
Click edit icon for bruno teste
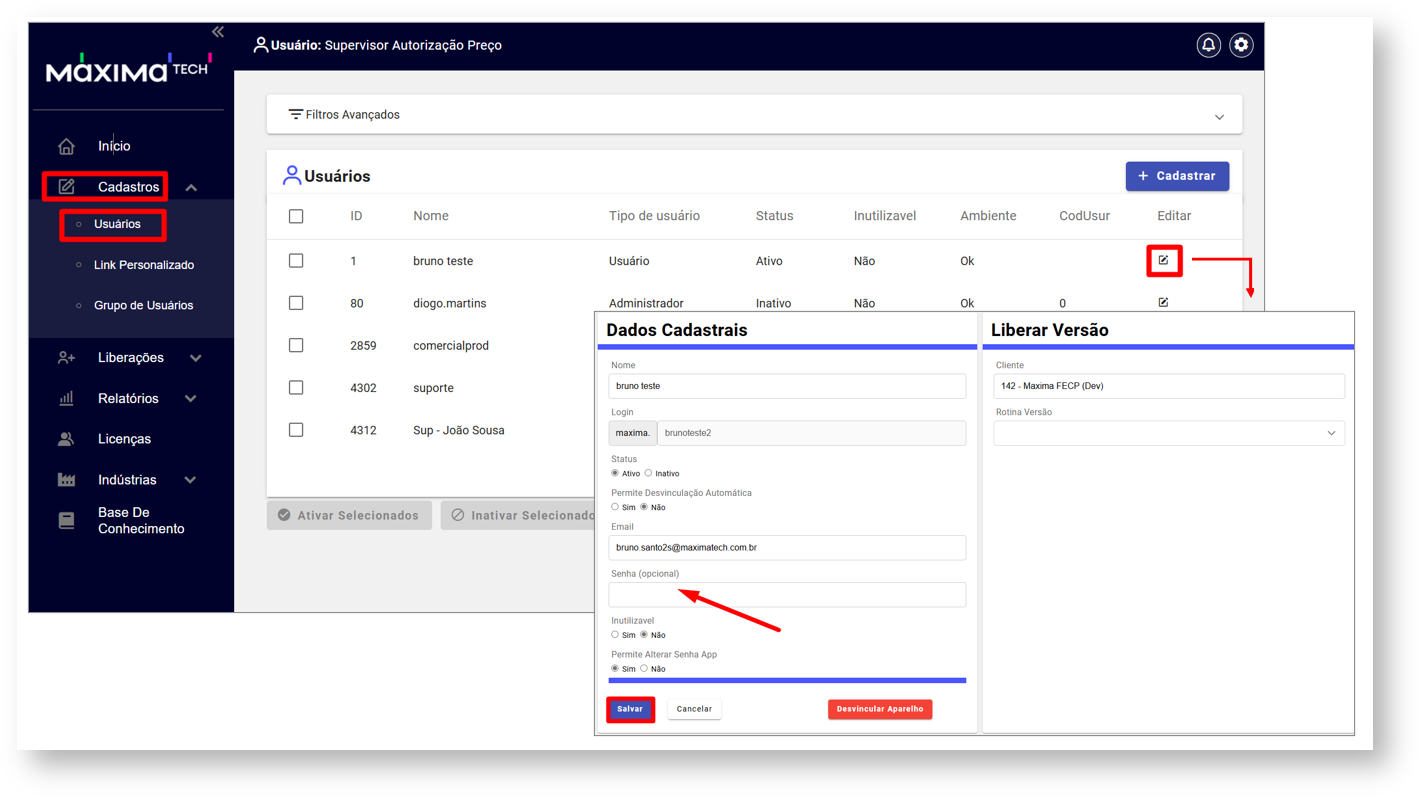click(x=1163, y=261)
